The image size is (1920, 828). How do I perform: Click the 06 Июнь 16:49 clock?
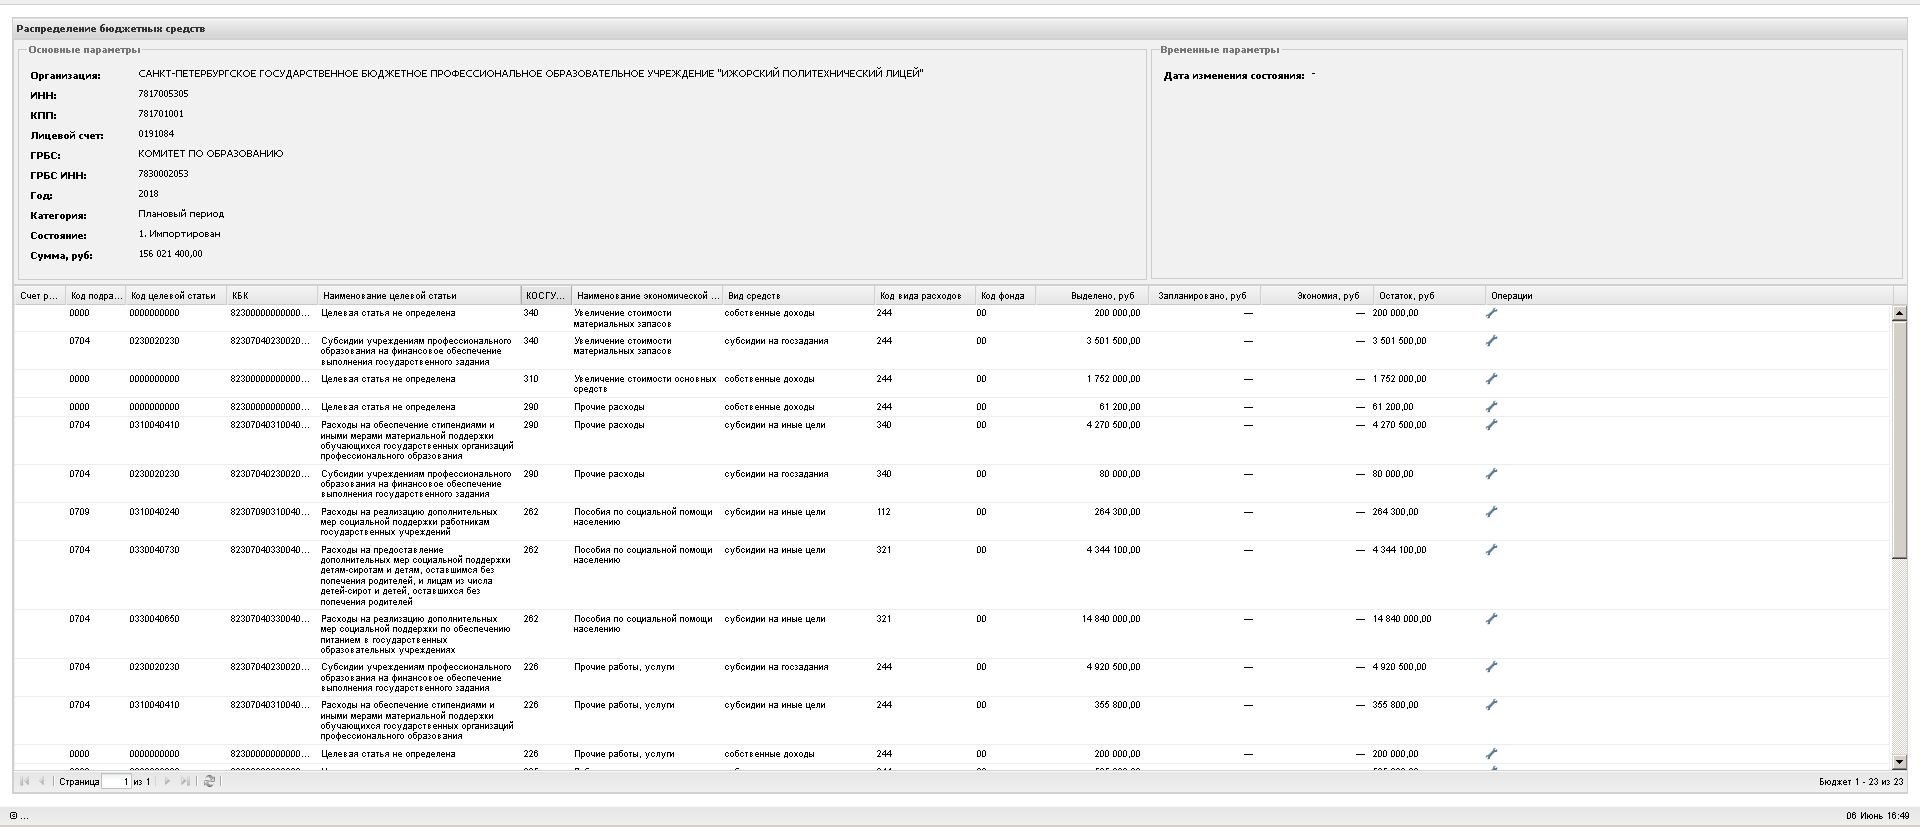click(1877, 816)
